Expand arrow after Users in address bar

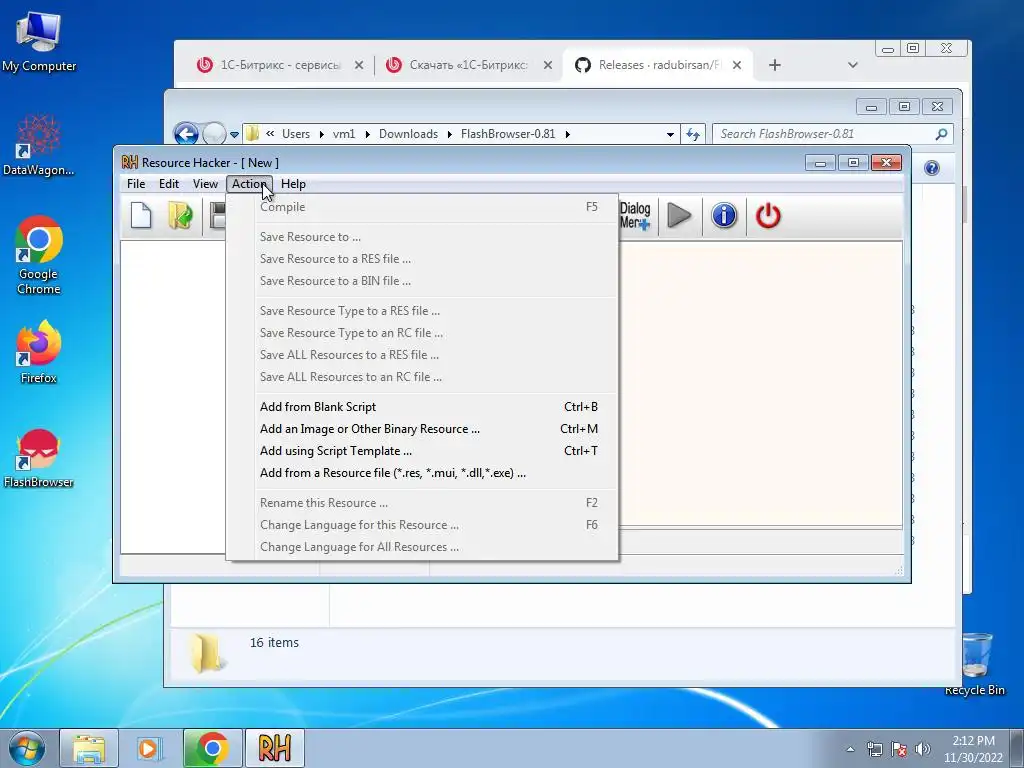[321, 134]
